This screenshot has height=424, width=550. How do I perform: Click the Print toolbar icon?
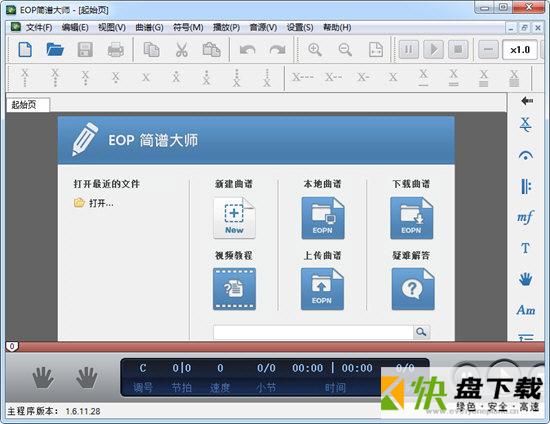click(115, 49)
